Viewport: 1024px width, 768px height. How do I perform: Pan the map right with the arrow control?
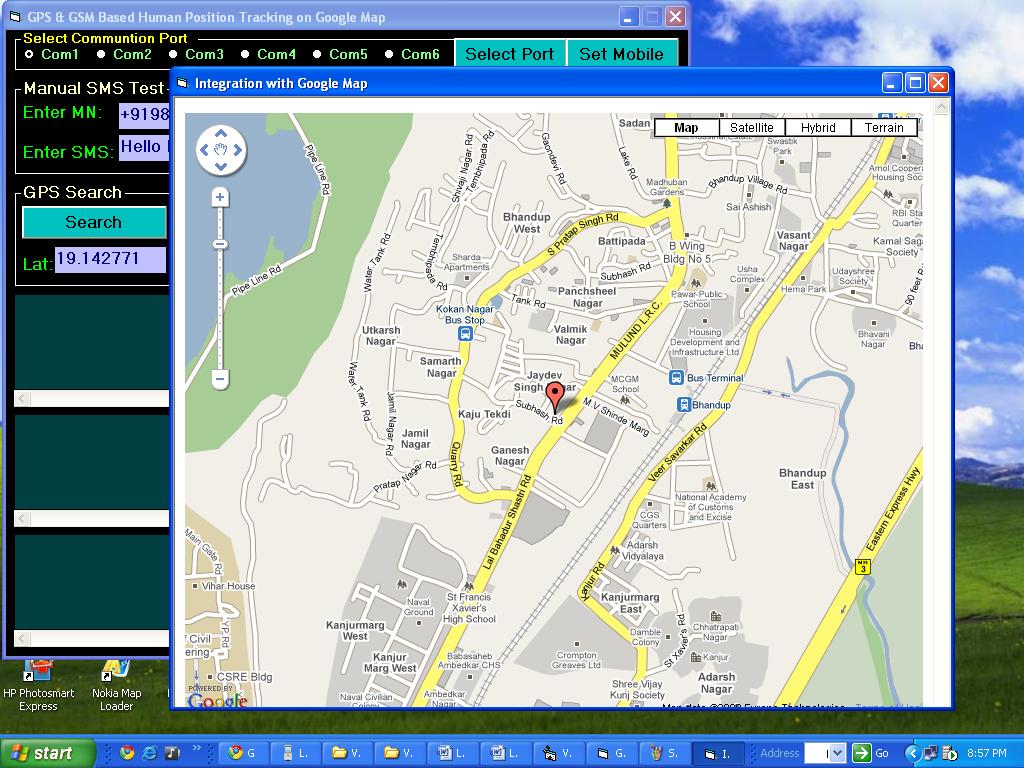coord(237,150)
